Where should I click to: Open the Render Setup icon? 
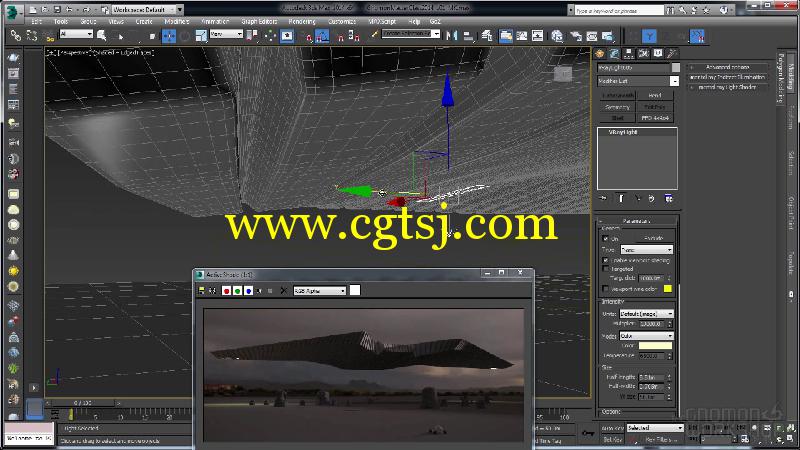[576, 36]
